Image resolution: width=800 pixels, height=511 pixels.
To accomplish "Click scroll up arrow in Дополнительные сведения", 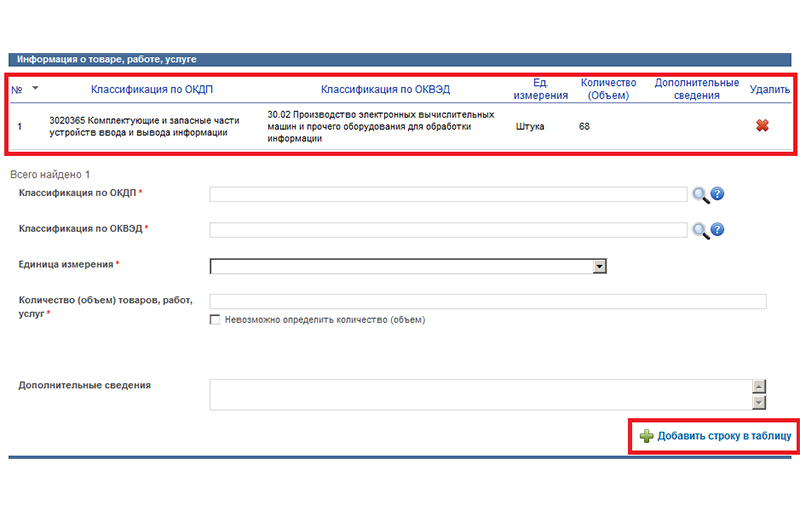I will pyautogui.click(x=759, y=387).
